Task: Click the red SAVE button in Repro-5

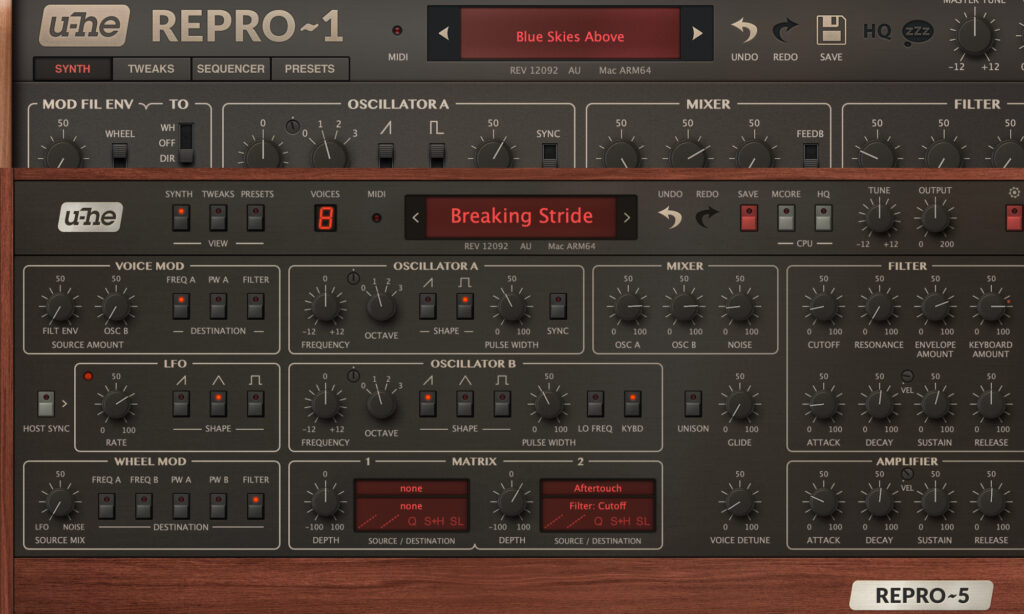Action: coord(748,217)
